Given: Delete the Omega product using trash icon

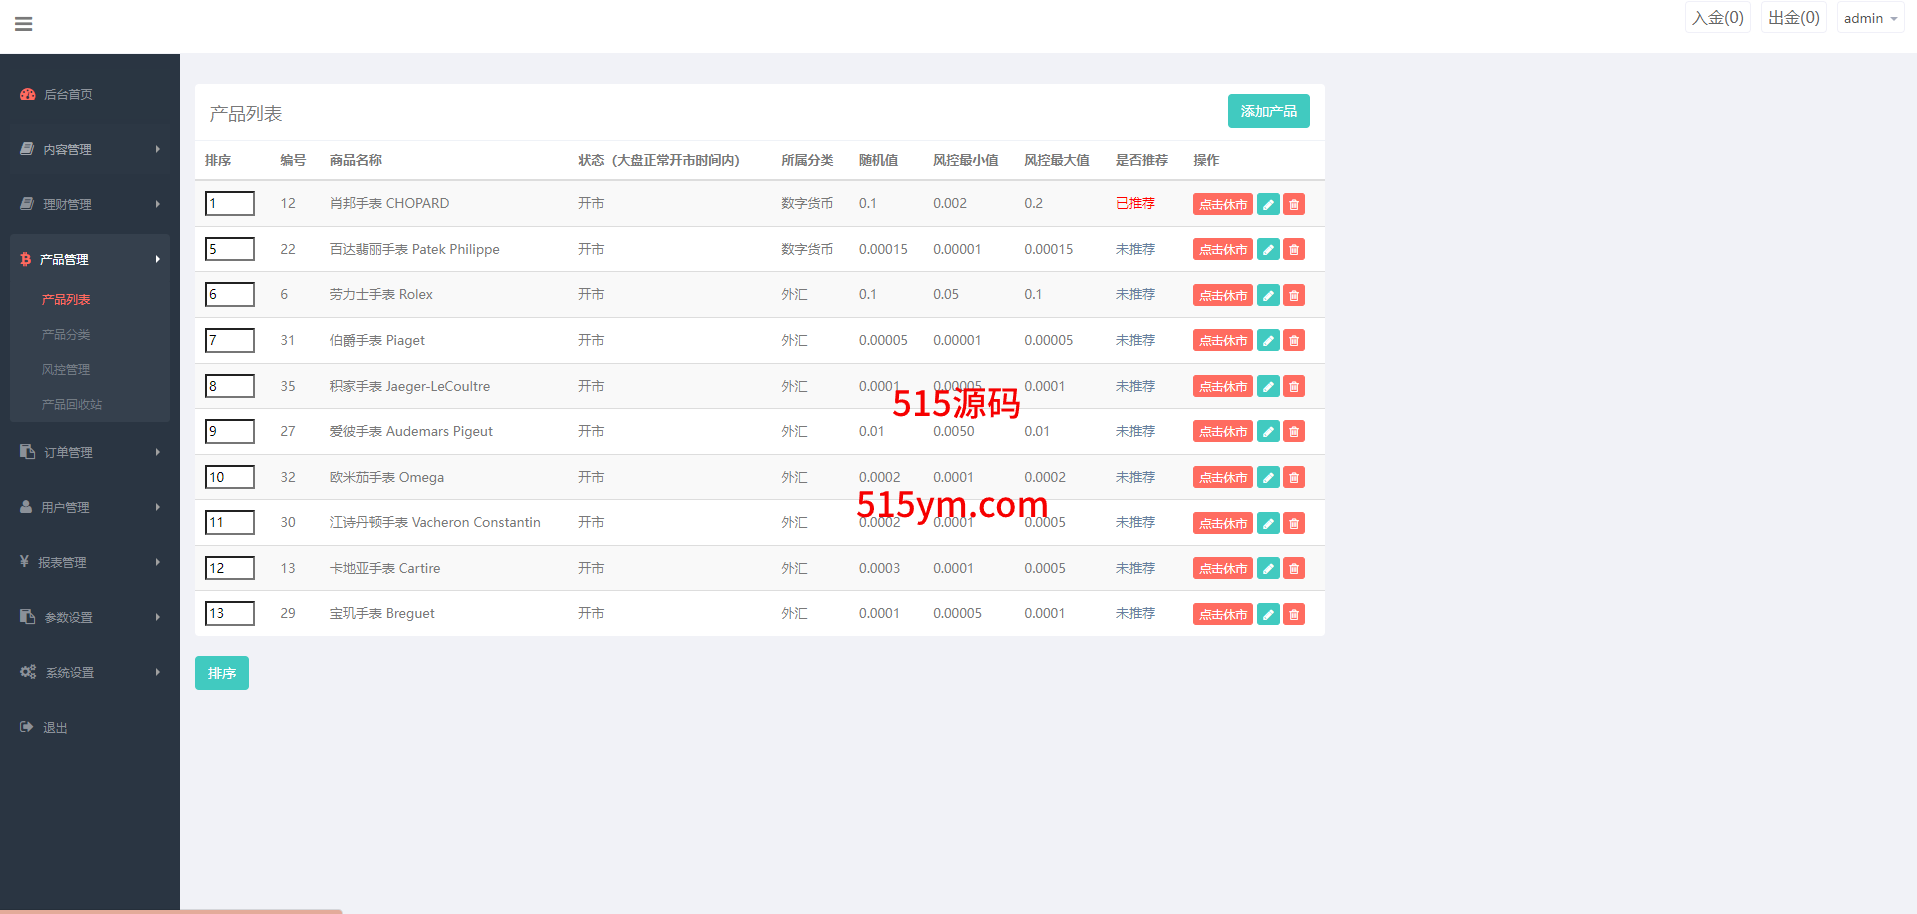Looking at the screenshot, I should (1294, 478).
